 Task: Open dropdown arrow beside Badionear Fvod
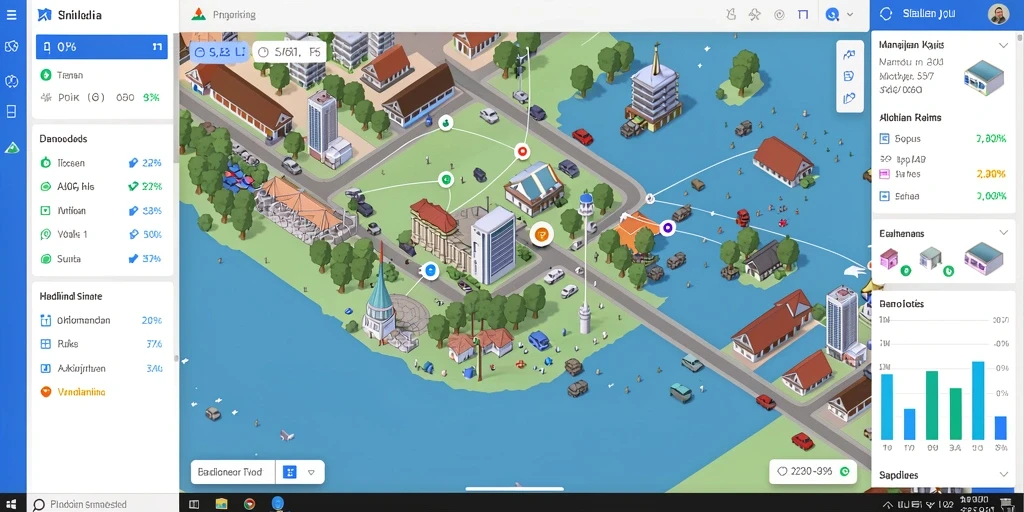coord(312,472)
